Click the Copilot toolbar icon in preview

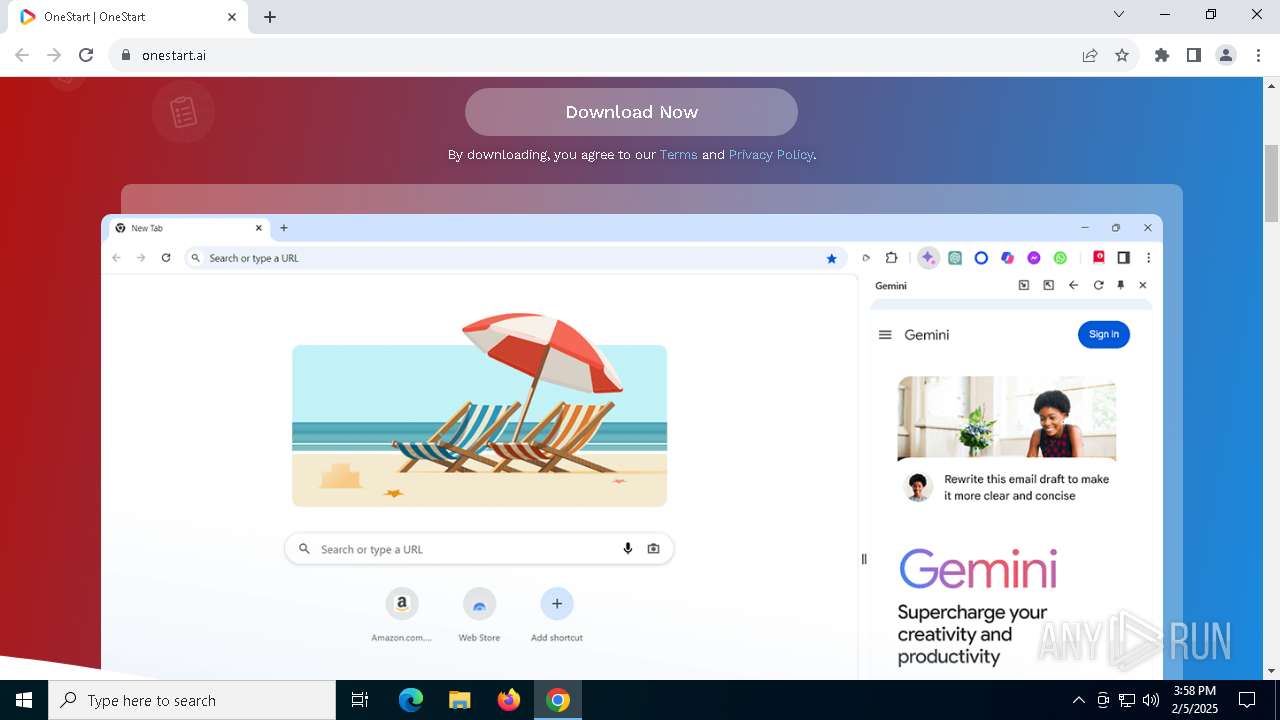tap(1007, 258)
